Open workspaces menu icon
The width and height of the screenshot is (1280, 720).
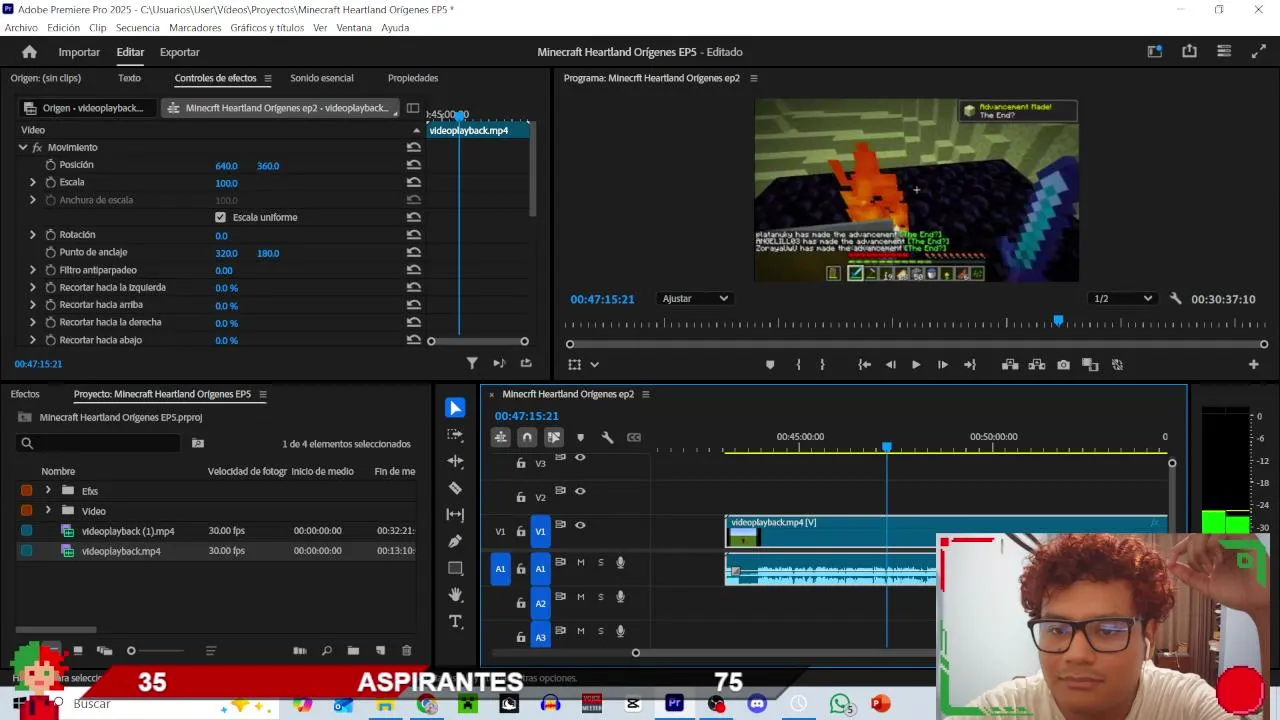point(1224,51)
